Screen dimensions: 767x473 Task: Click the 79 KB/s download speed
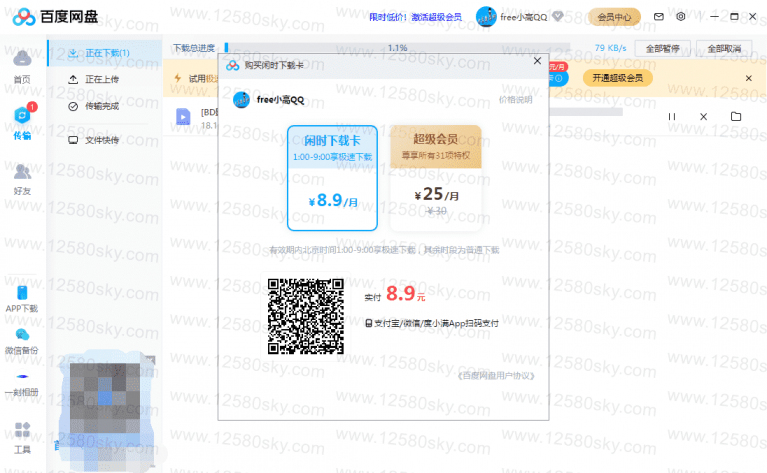pyautogui.click(x=610, y=48)
